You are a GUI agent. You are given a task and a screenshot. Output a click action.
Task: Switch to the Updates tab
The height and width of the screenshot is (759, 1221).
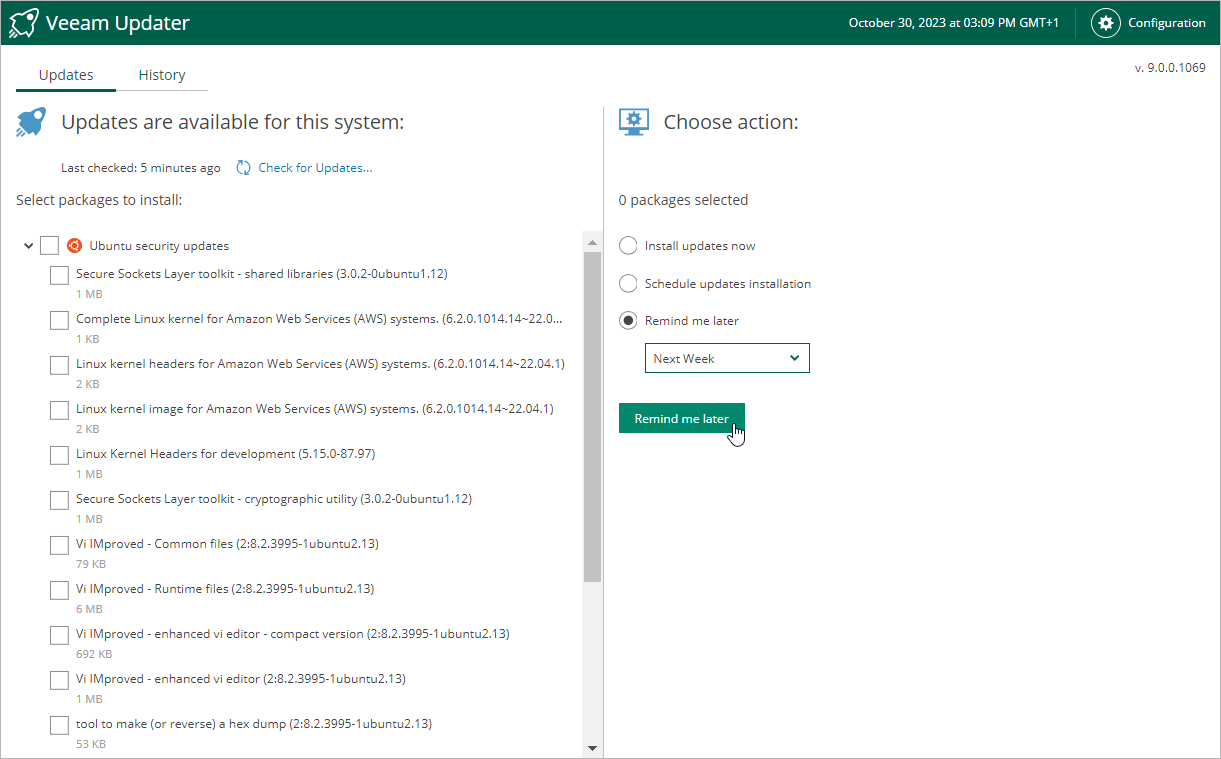66,75
